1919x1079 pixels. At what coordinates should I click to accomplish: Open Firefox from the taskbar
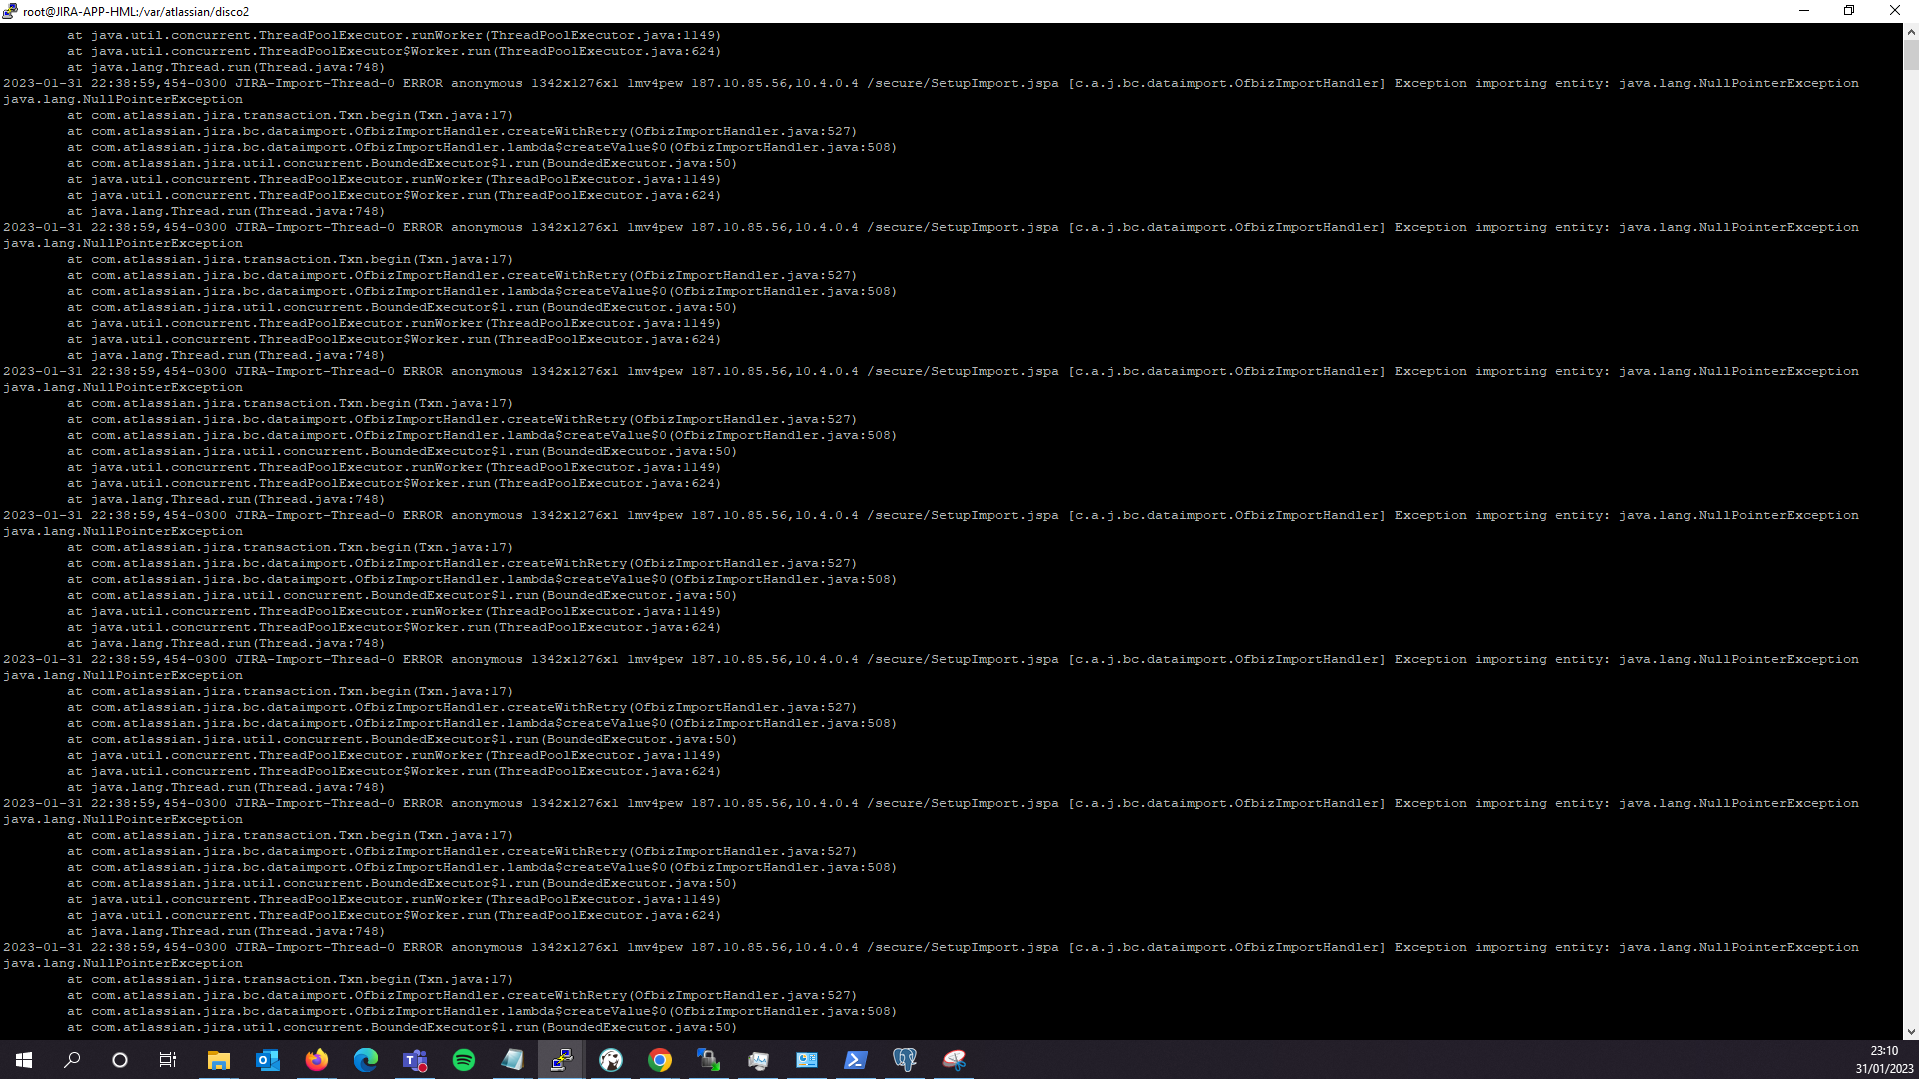point(317,1060)
